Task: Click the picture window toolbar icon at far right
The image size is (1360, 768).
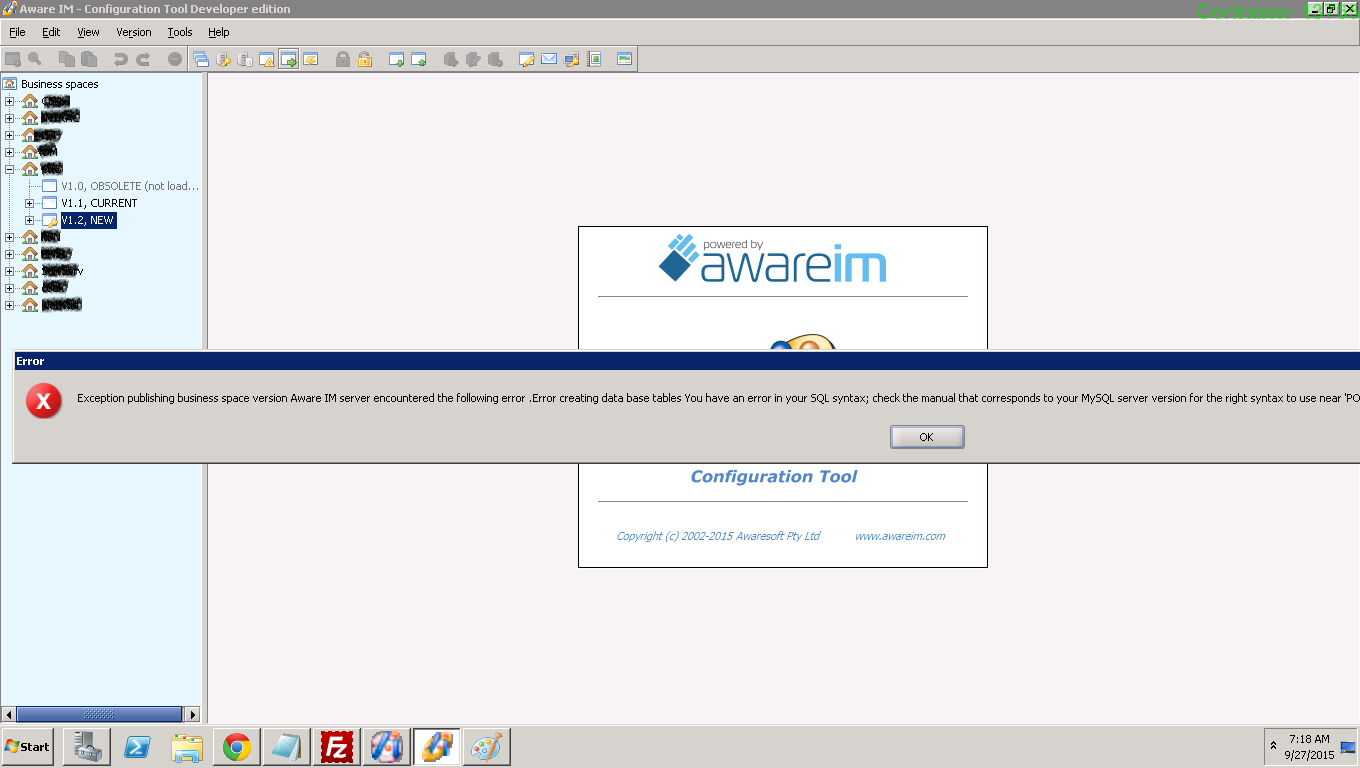Action: click(625, 59)
